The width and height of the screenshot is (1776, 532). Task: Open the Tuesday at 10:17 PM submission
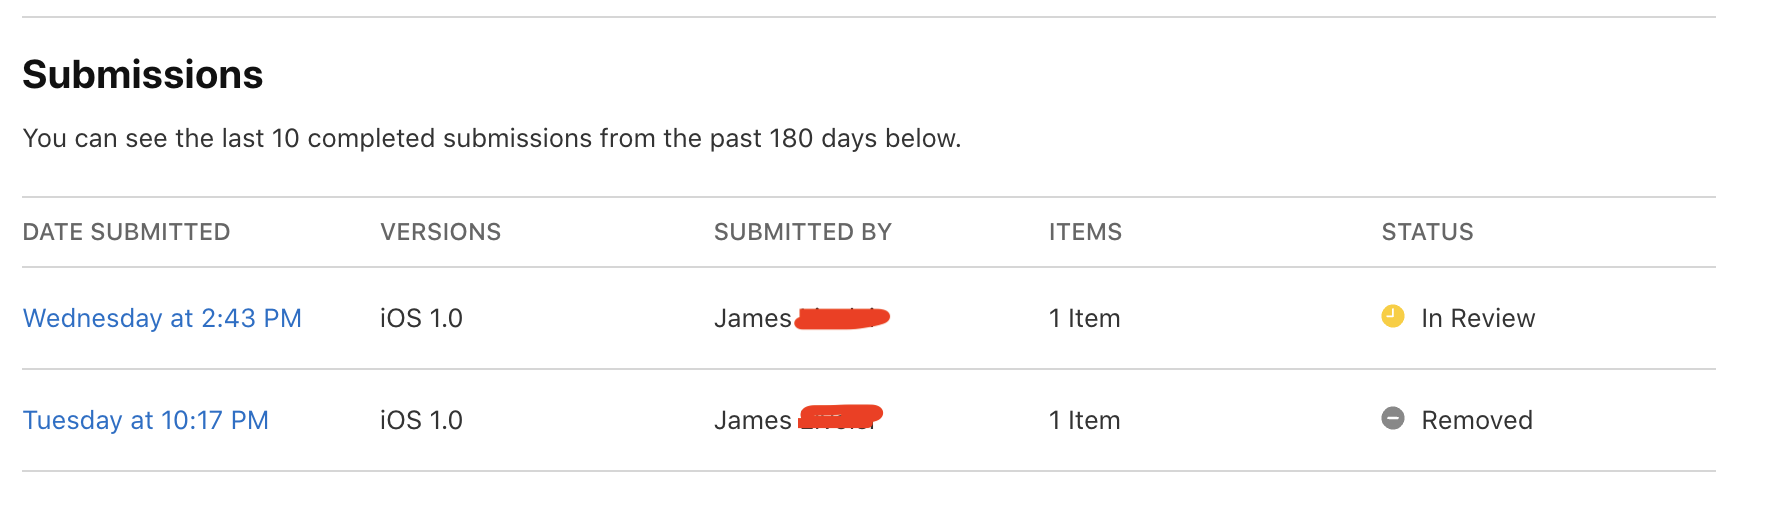point(146,420)
